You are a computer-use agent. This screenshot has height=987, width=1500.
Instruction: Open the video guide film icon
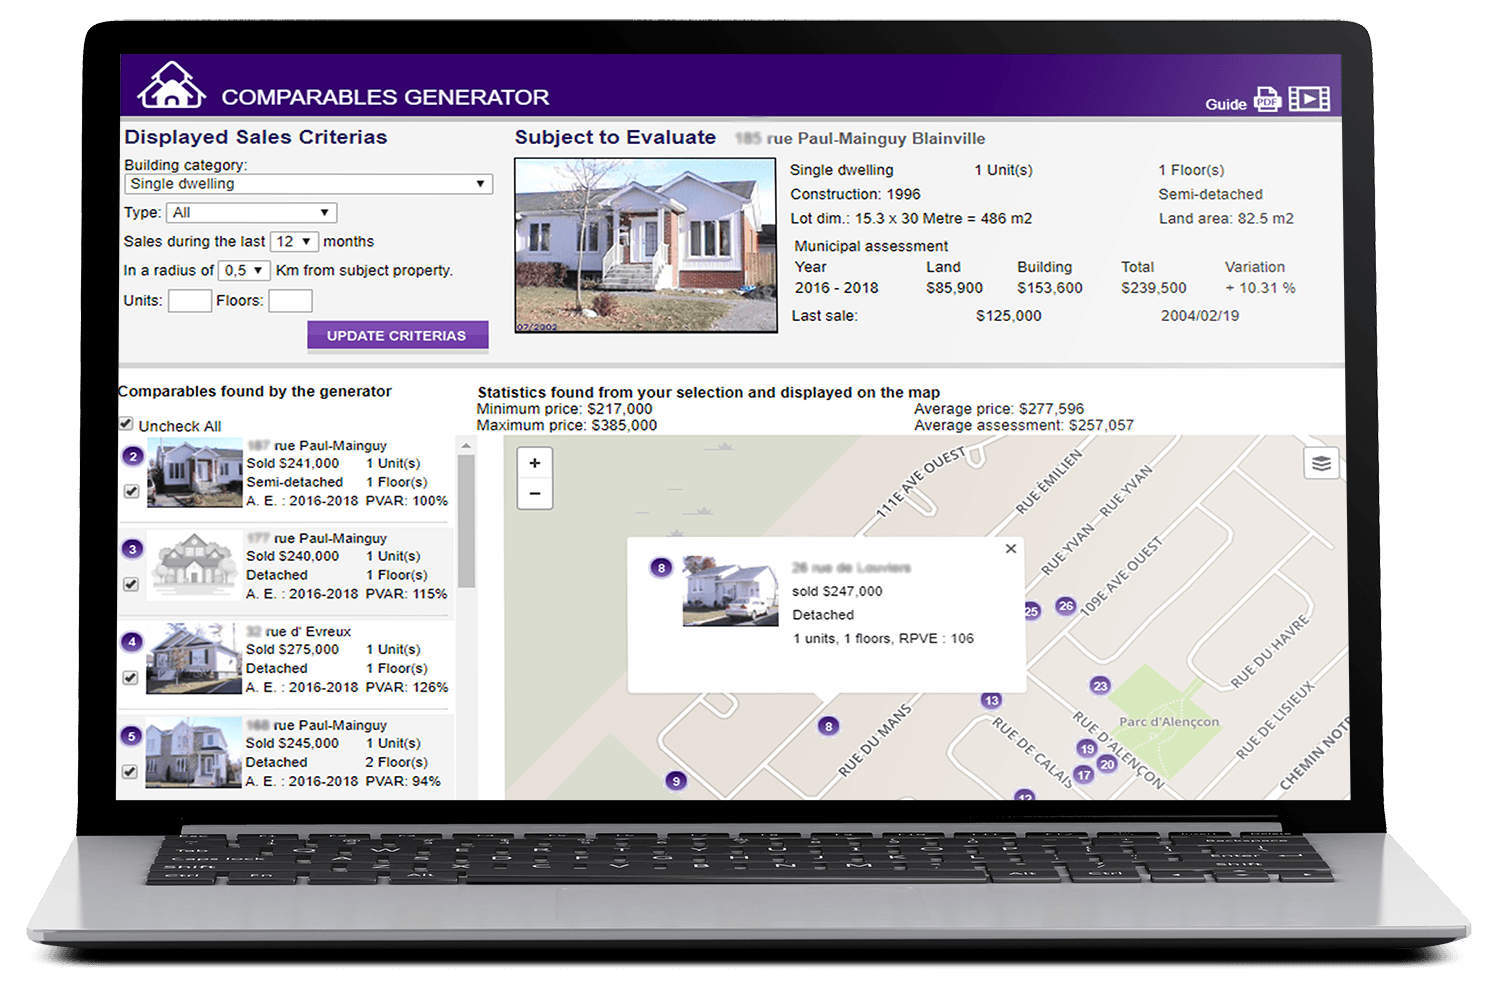coord(1309,98)
